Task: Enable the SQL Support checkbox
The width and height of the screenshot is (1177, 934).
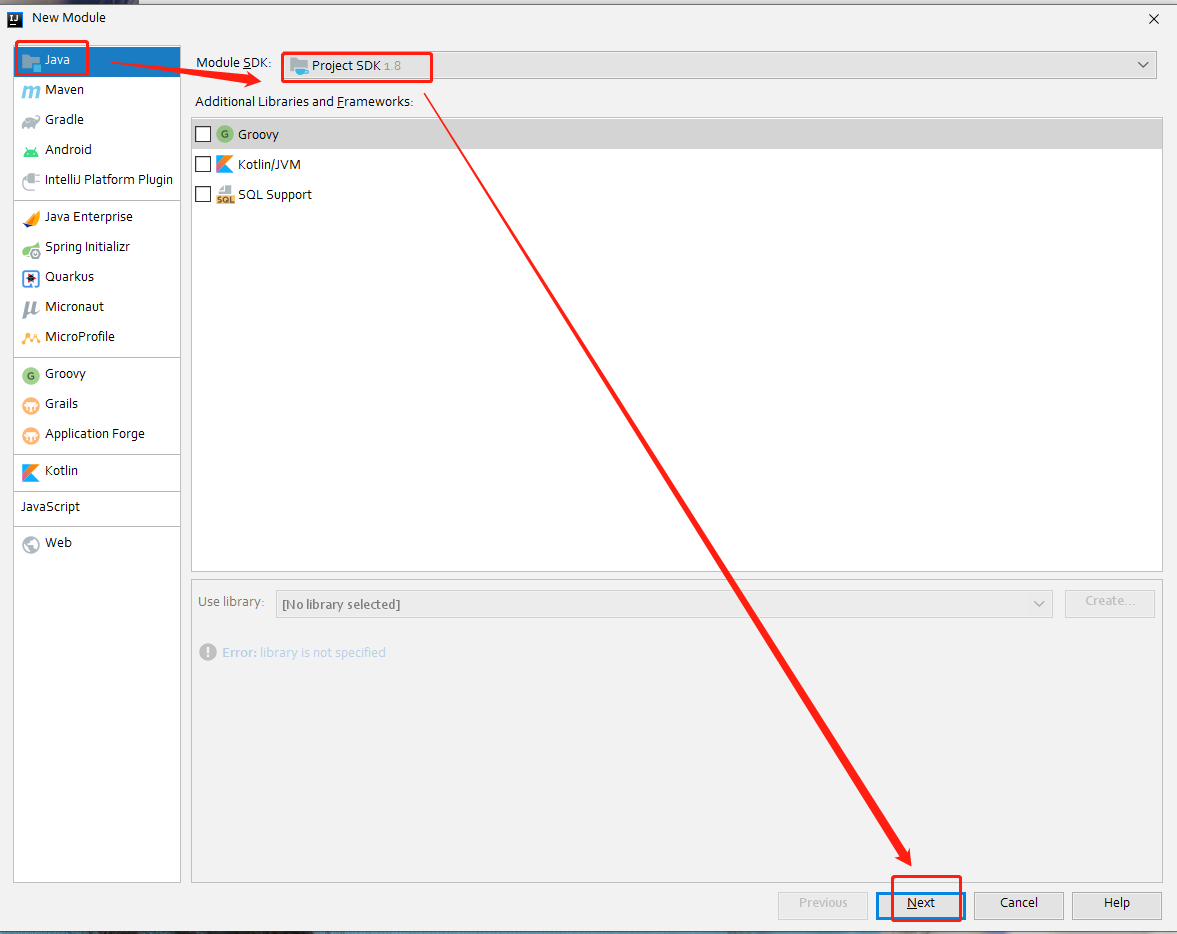Action: tap(203, 194)
